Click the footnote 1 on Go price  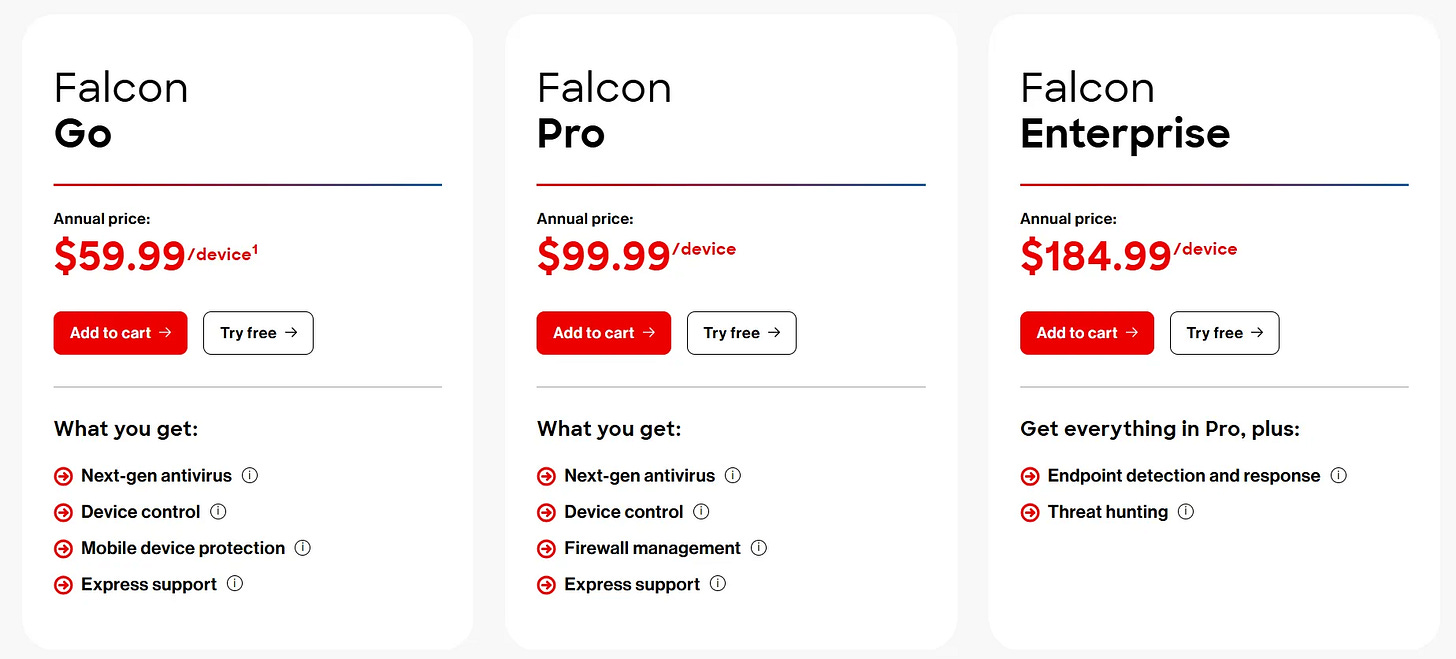point(255,250)
